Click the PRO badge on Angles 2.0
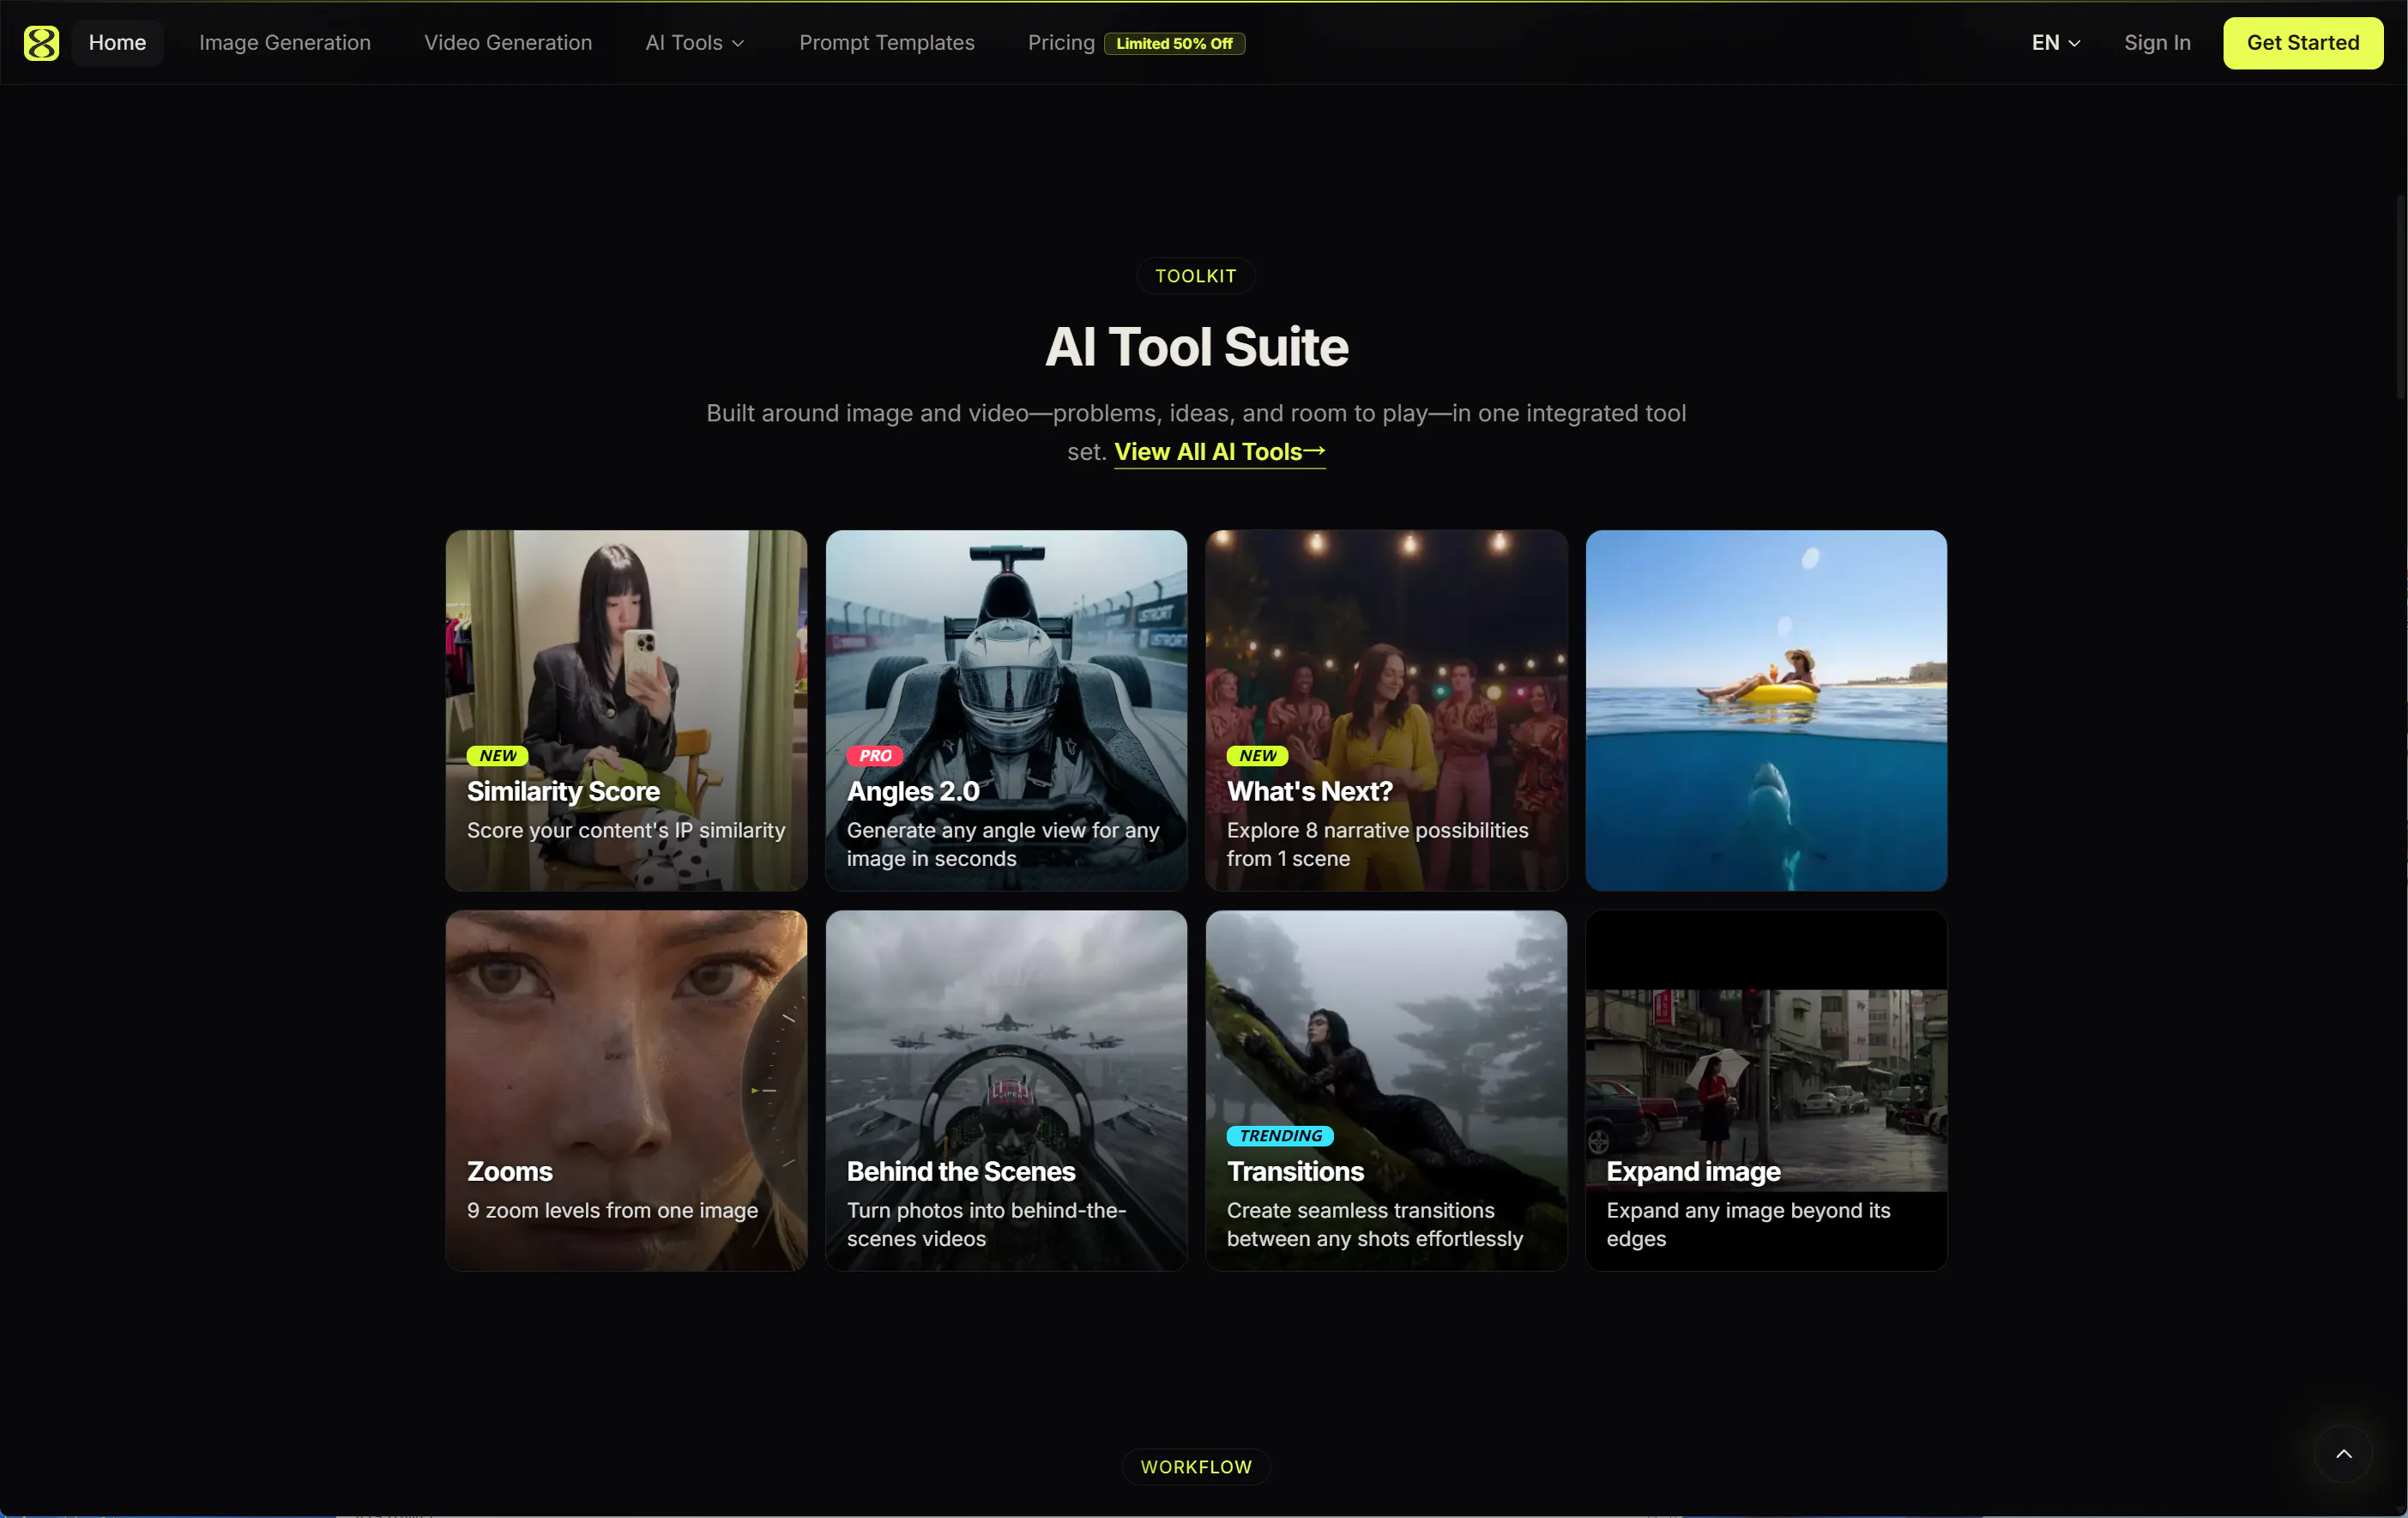The height and width of the screenshot is (1518, 2408). tap(875, 756)
